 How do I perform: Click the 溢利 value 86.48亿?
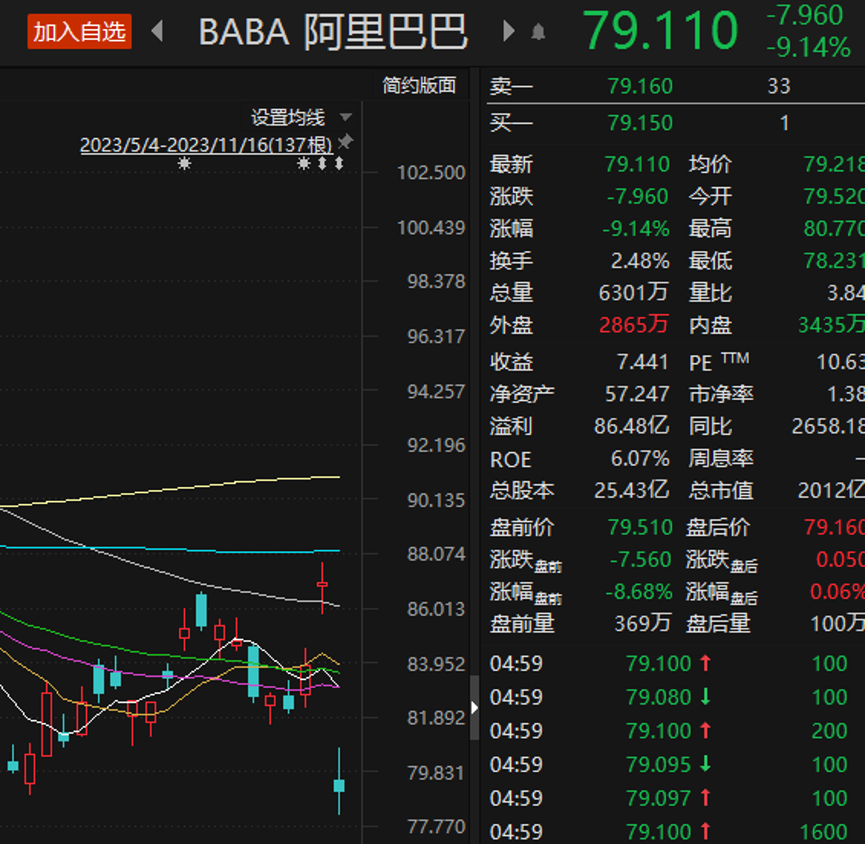pos(632,426)
